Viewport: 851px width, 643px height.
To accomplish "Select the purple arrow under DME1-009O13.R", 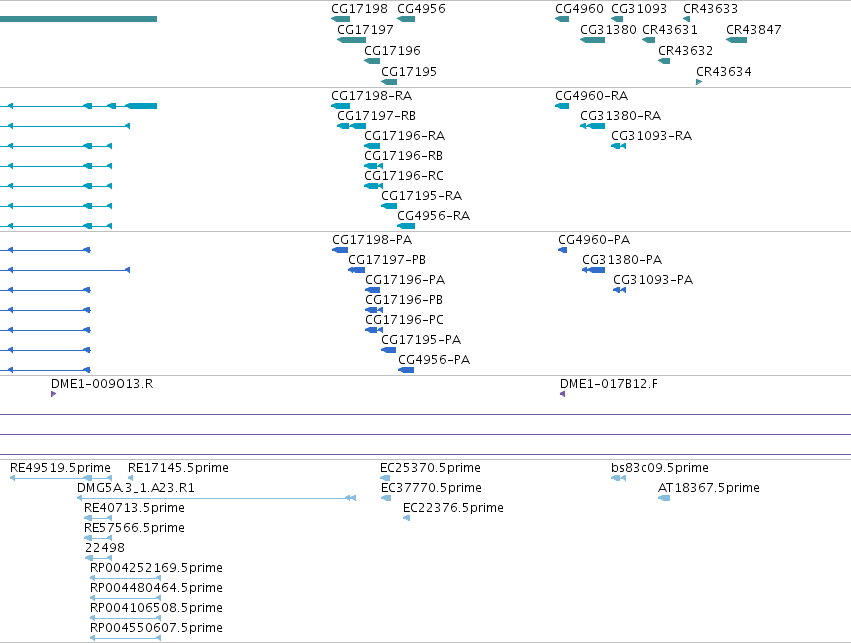I will click(53, 394).
